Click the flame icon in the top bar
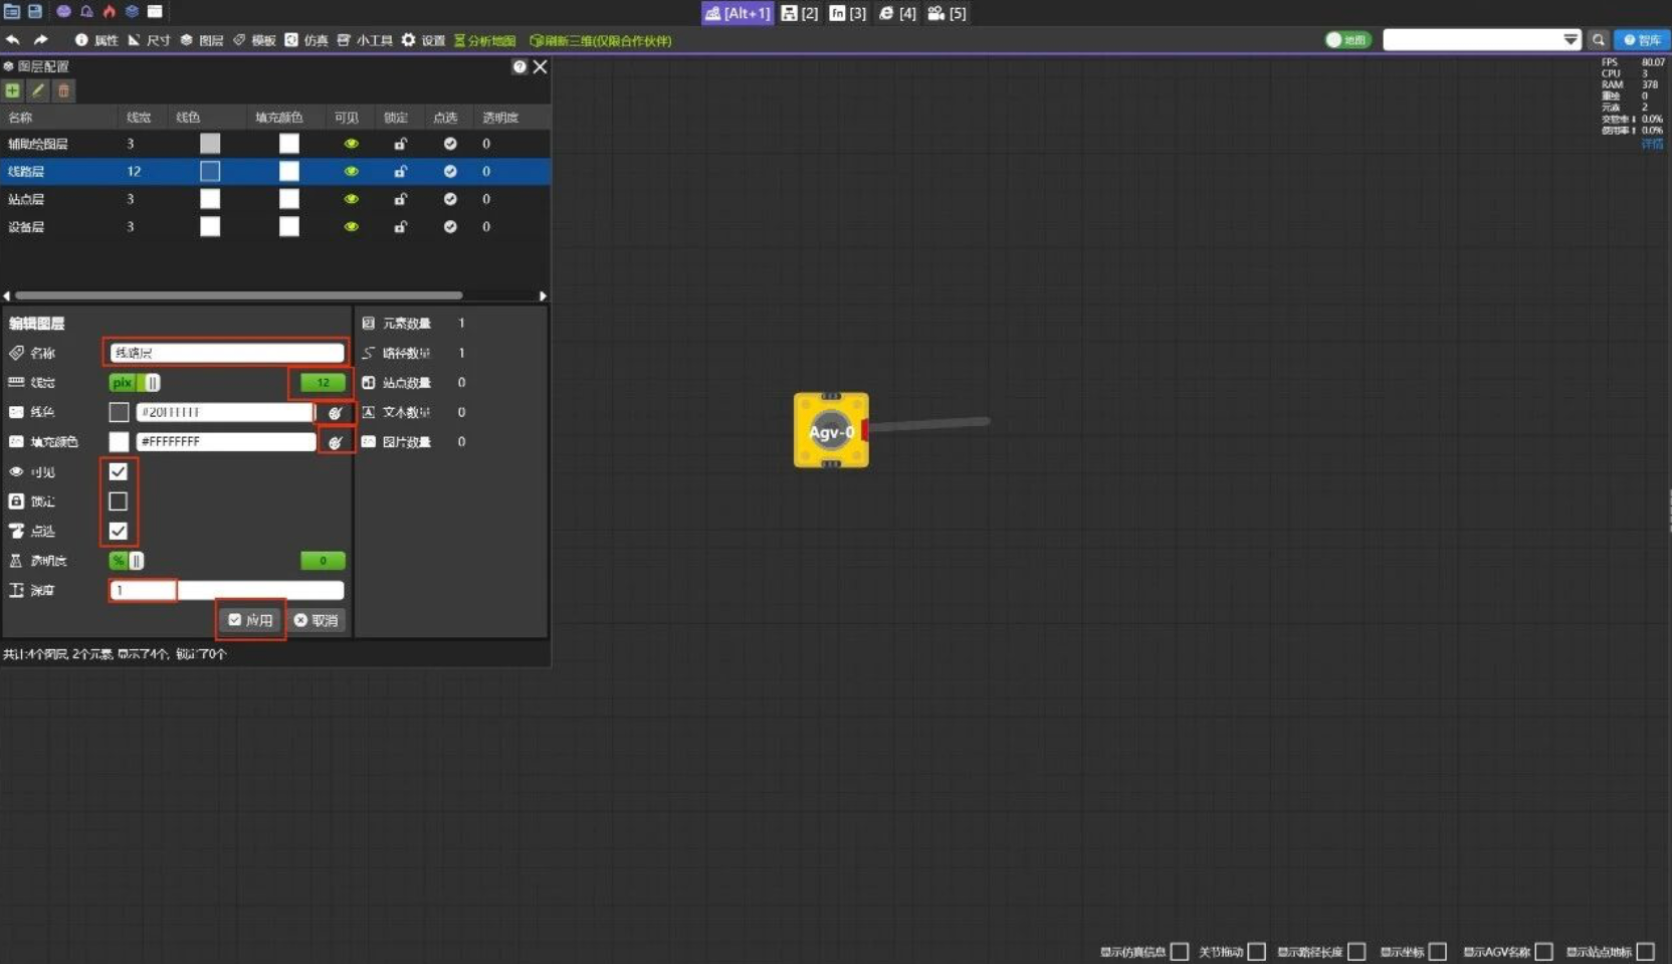The image size is (1672, 964). point(109,11)
